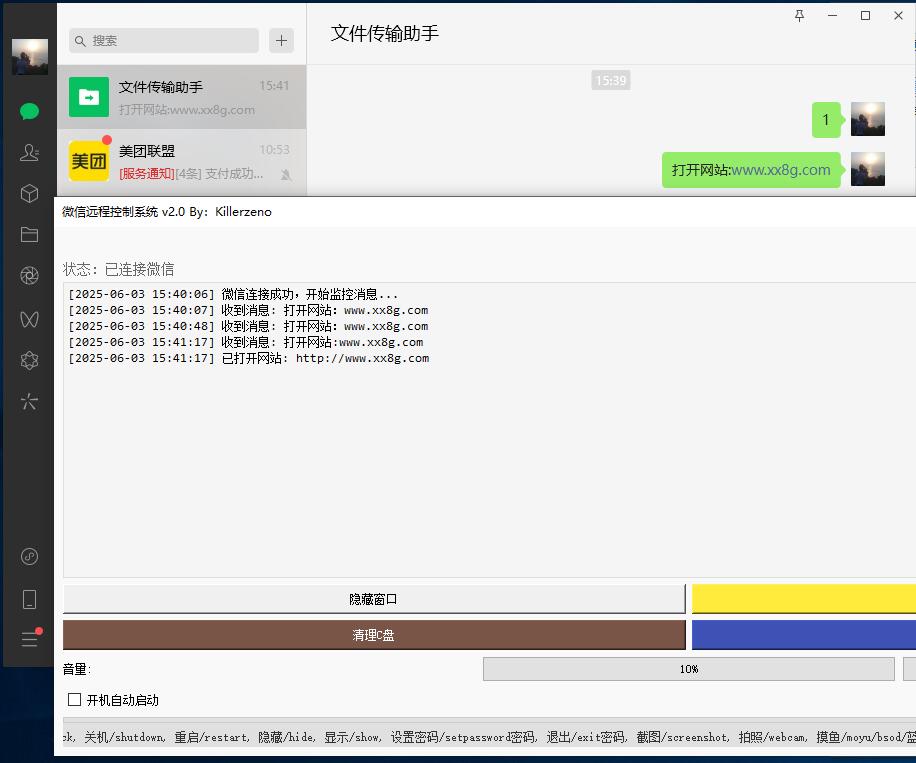The width and height of the screenshot is (916, 763).
Task: Click the 15:40:07 收到消息 log line
Action: (248, 310)
